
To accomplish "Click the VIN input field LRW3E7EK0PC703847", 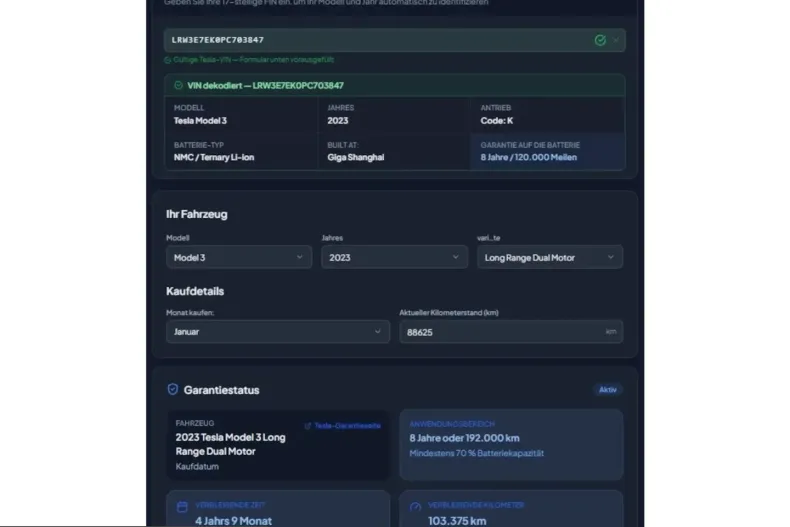I will pyautogui.click(x=394, y=40).
